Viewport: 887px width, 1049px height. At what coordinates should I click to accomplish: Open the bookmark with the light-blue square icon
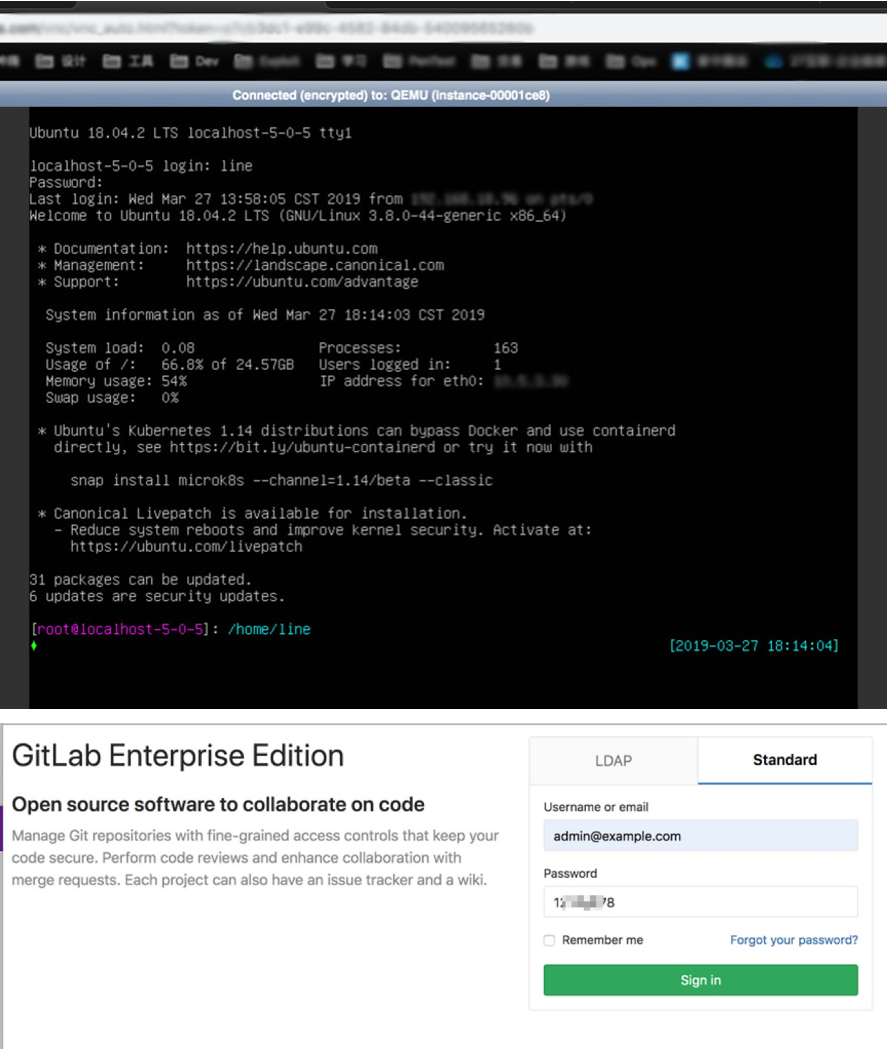[680, 62]
